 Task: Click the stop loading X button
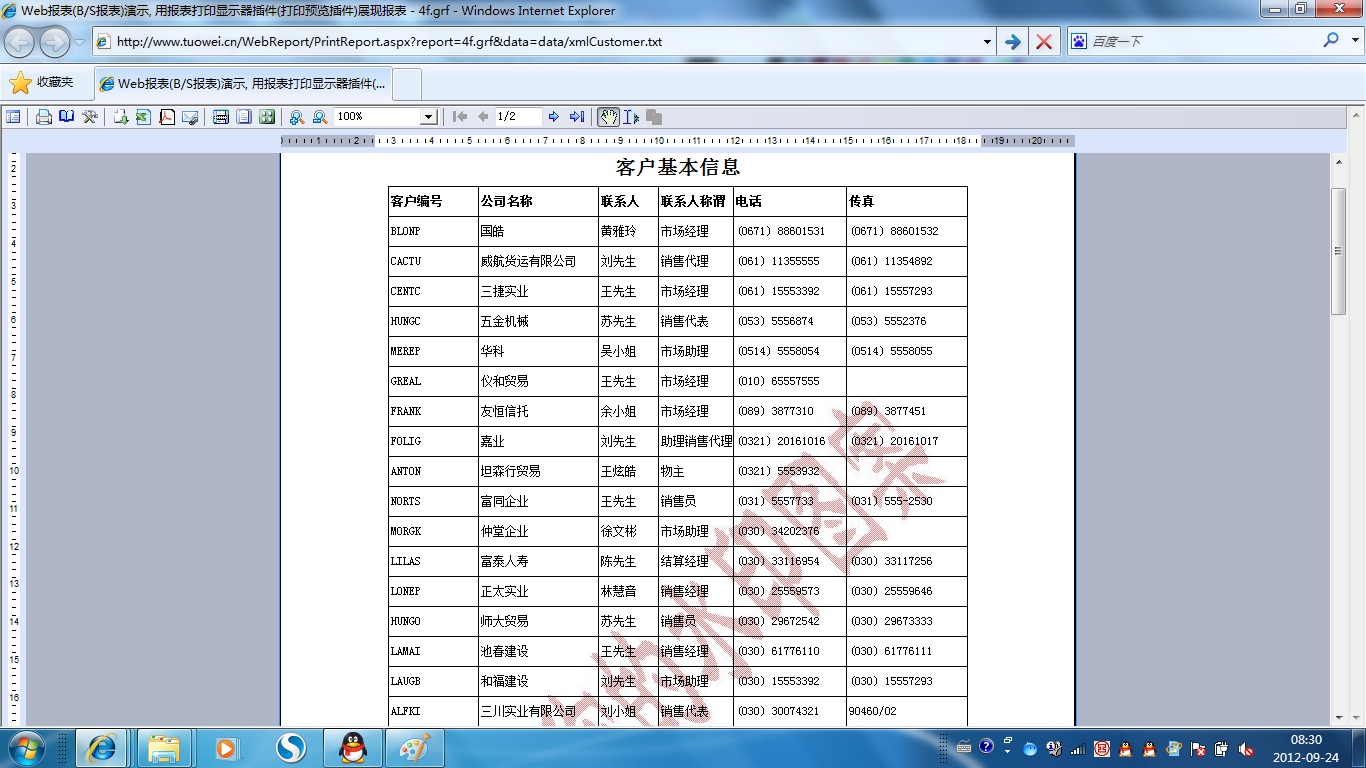(1044, 42)
